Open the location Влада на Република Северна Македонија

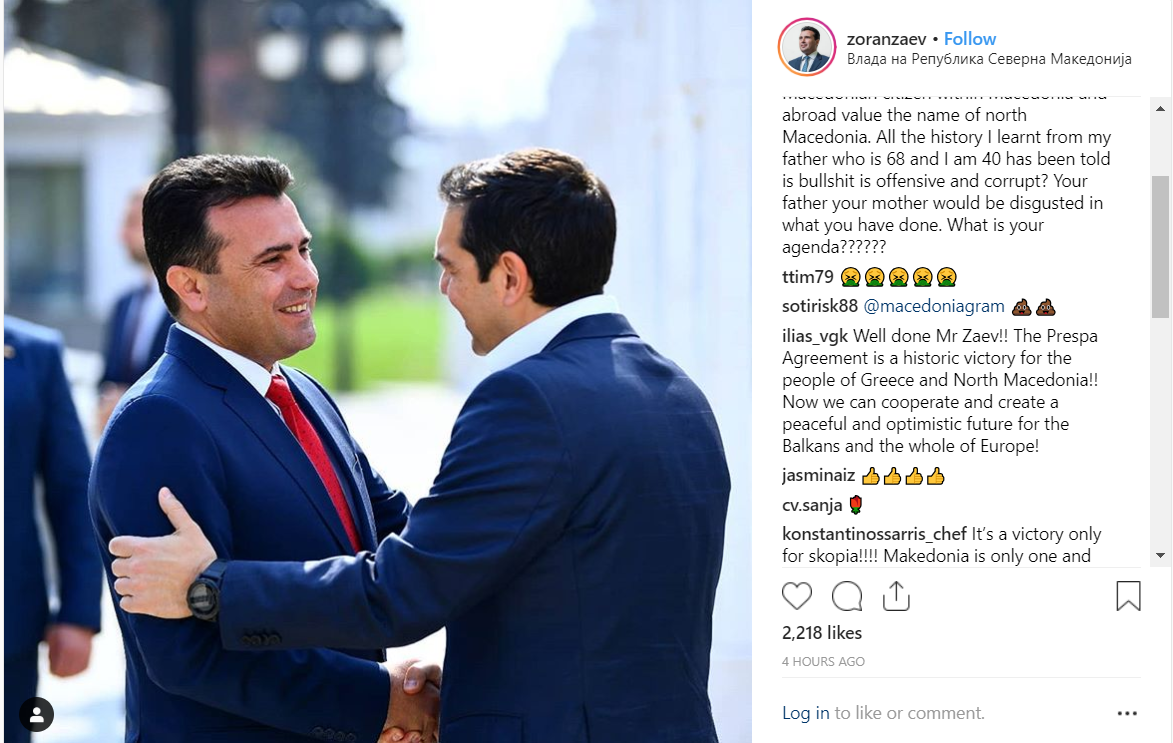point(989,59)
